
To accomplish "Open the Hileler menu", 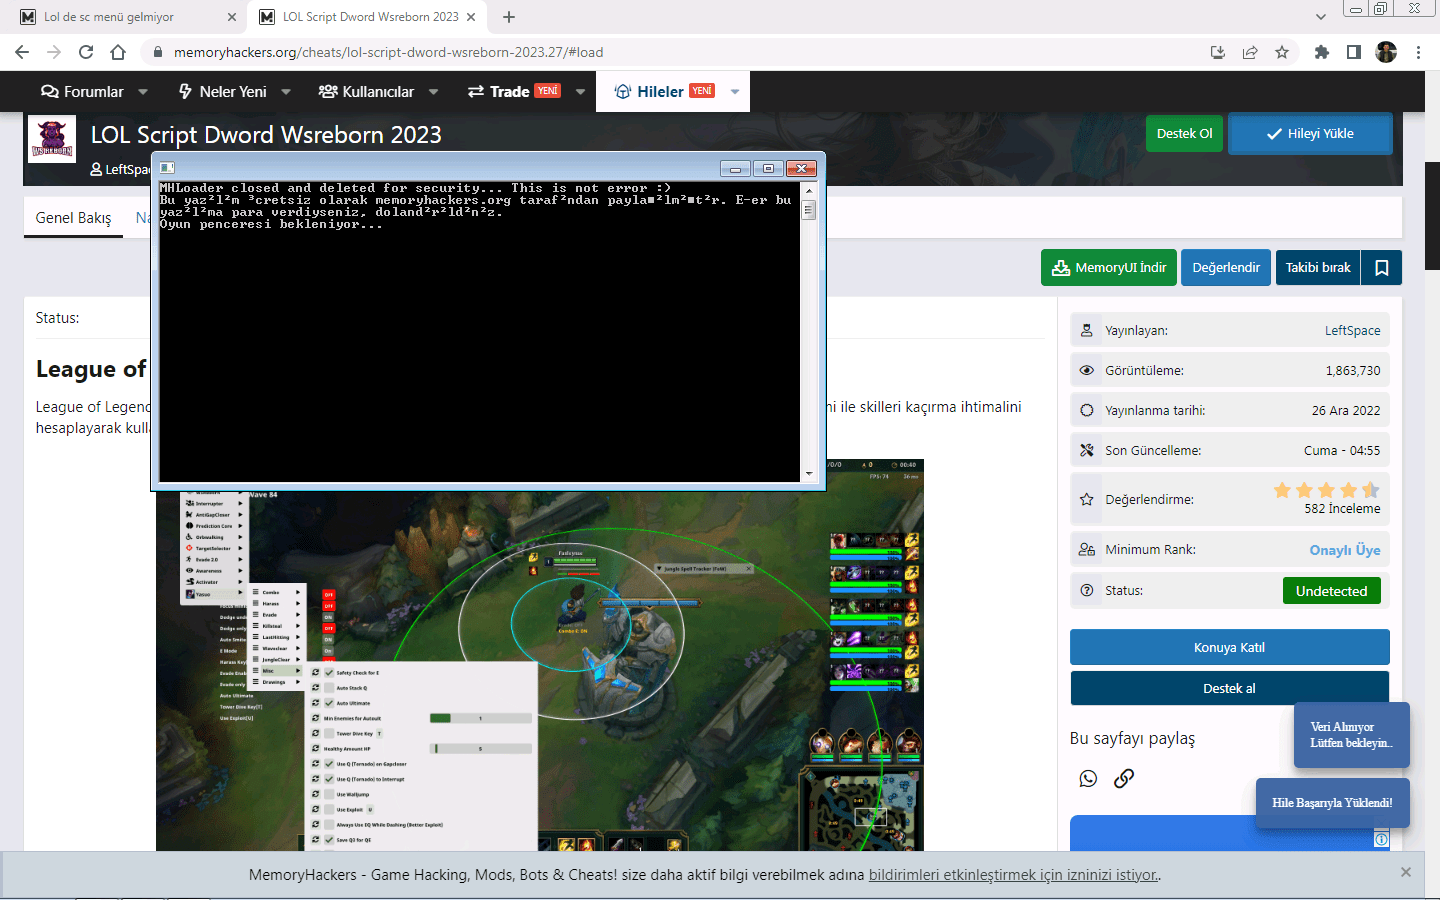I will tap(664, 92).
